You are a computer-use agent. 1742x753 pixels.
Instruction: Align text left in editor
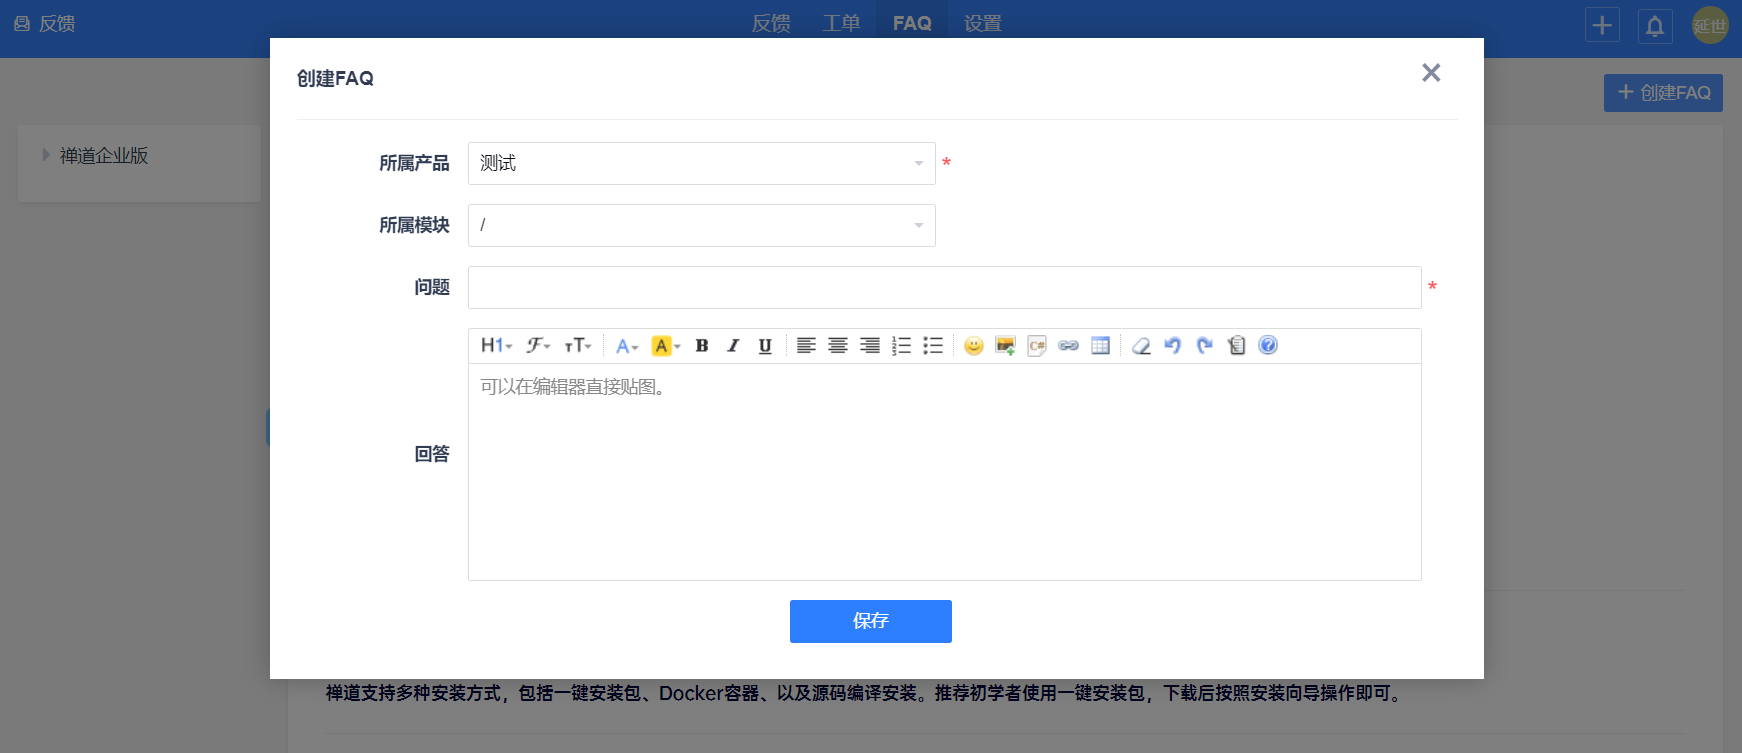pyautogui.click(x=806, y=346)
